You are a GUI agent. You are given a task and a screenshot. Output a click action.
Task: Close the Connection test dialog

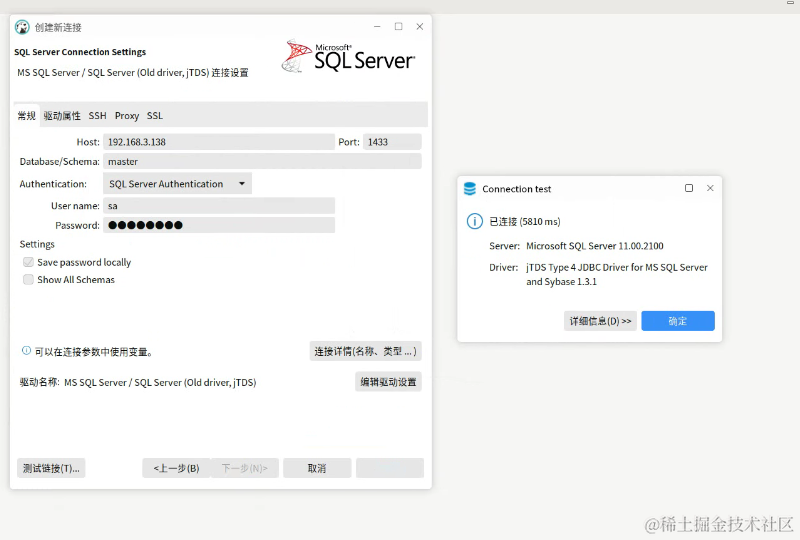coord(710,188)
